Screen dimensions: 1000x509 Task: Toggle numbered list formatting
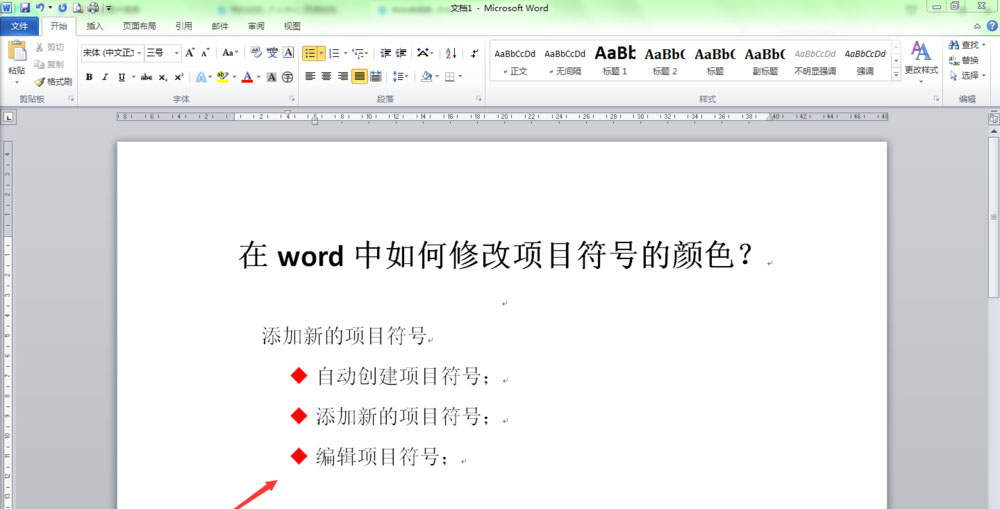(x=334, y=53)
